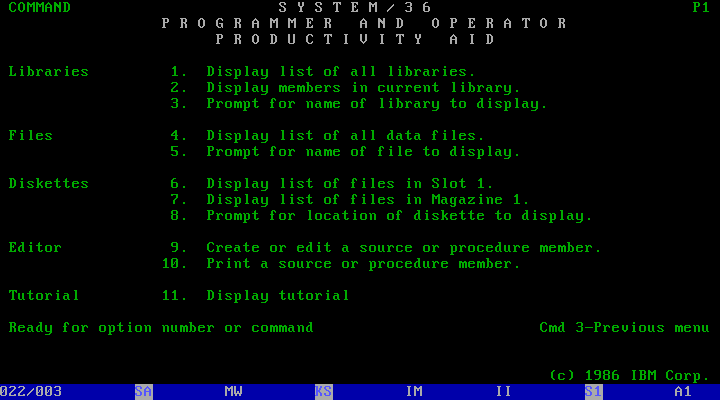720x400 pixels.
Task: Click the SA indicator in status bar
Action: 143,392
